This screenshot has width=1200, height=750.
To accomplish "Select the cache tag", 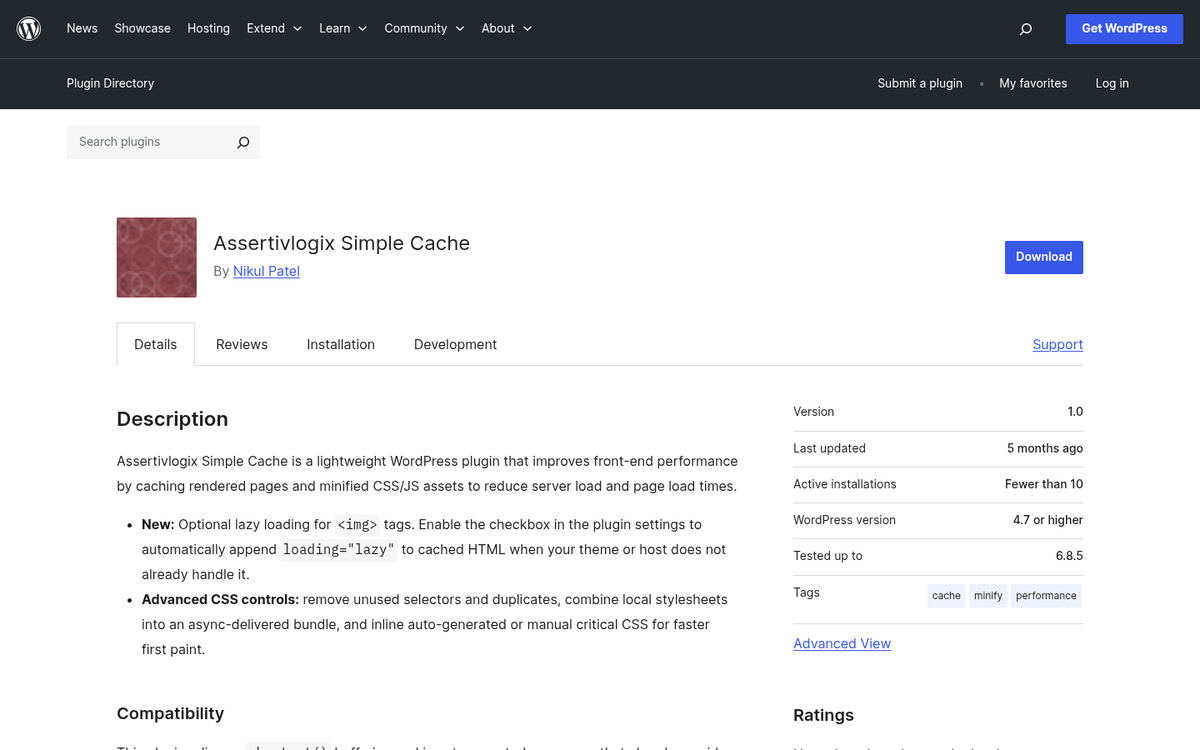I will point(946,595).
